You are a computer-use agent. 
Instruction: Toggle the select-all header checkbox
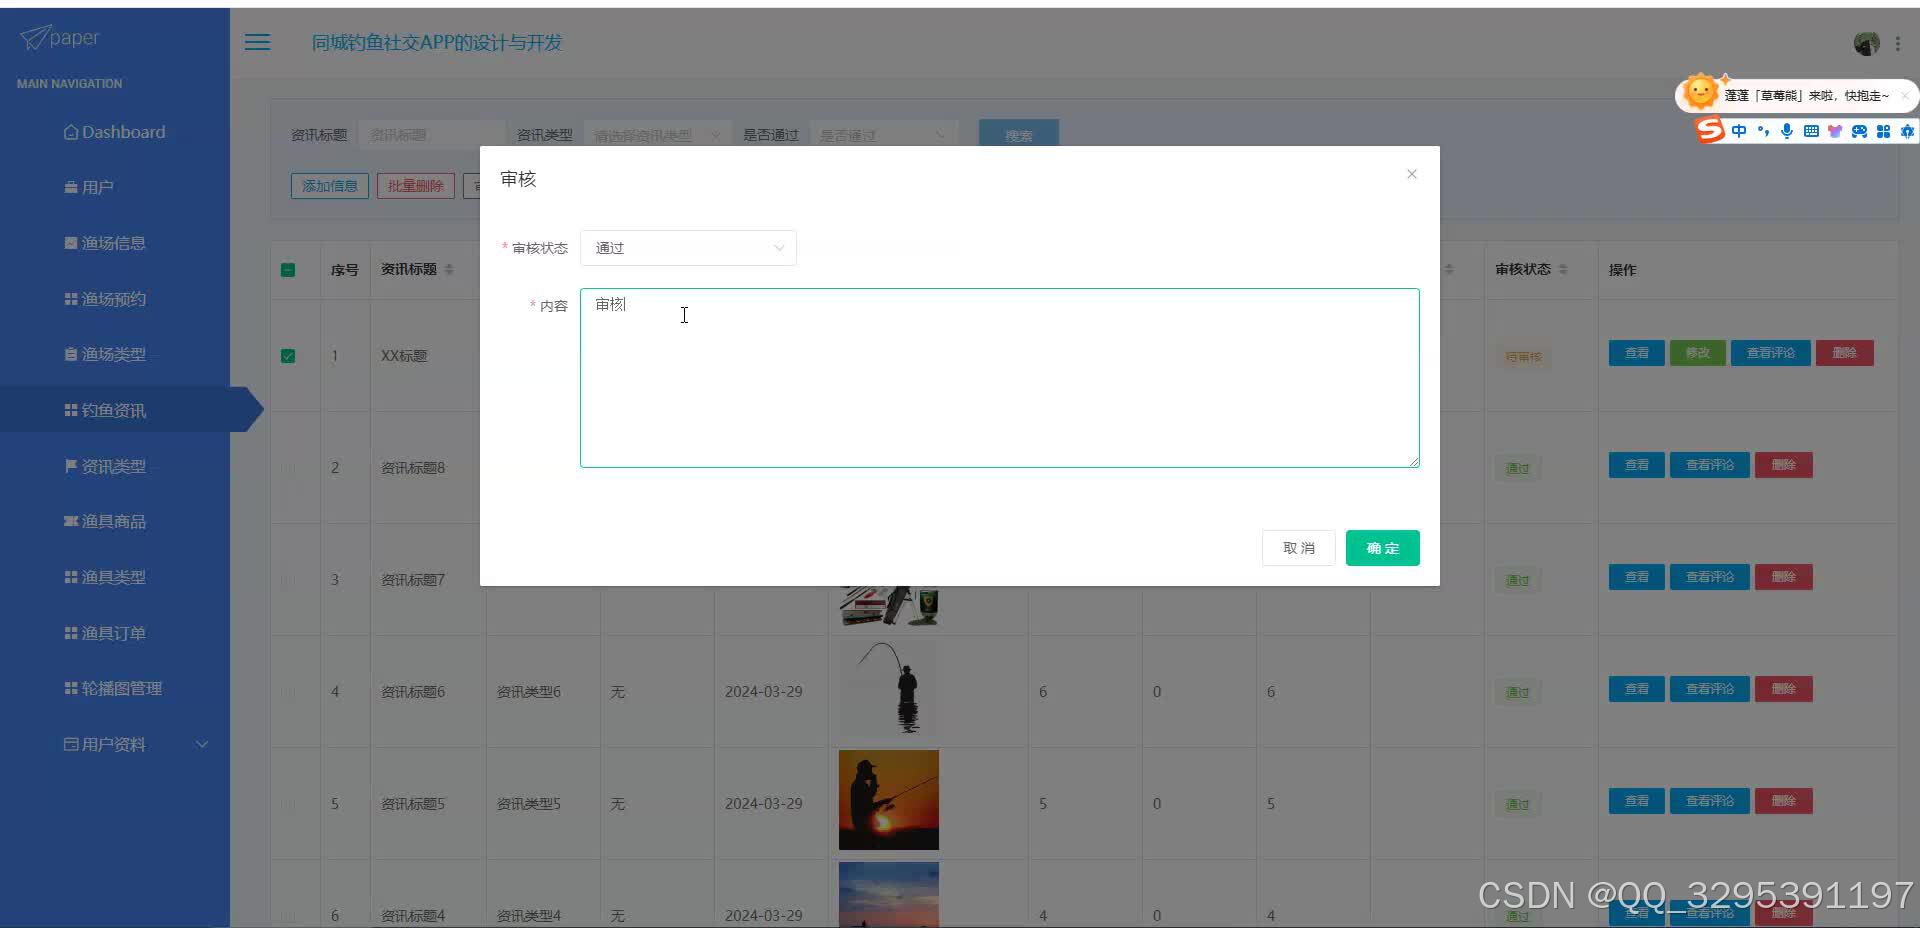(x=288, y=270)
